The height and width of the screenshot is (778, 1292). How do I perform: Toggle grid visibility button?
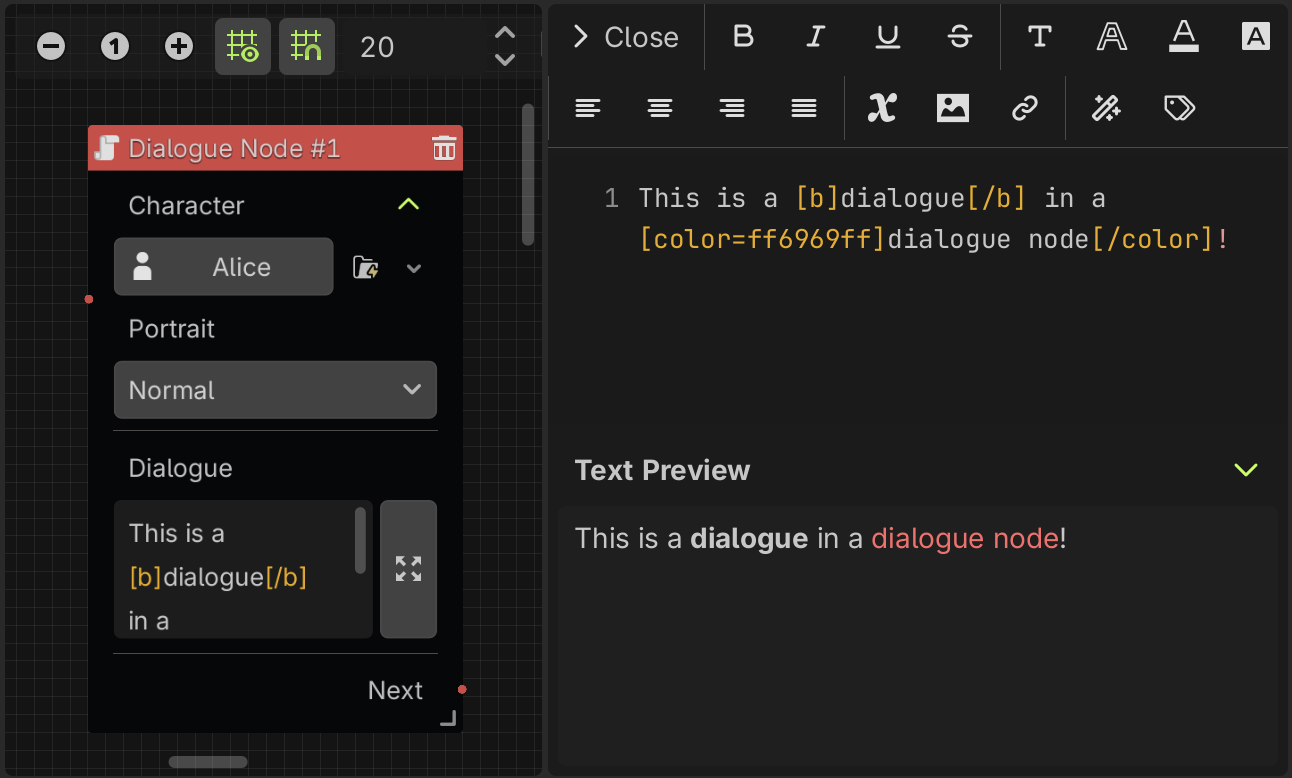click(x=243, y=46)
